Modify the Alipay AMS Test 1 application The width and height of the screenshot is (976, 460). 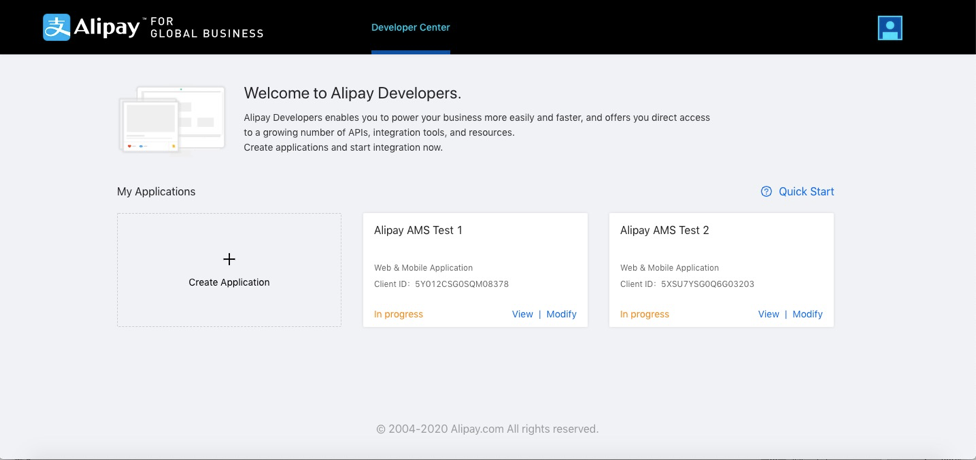561,314
